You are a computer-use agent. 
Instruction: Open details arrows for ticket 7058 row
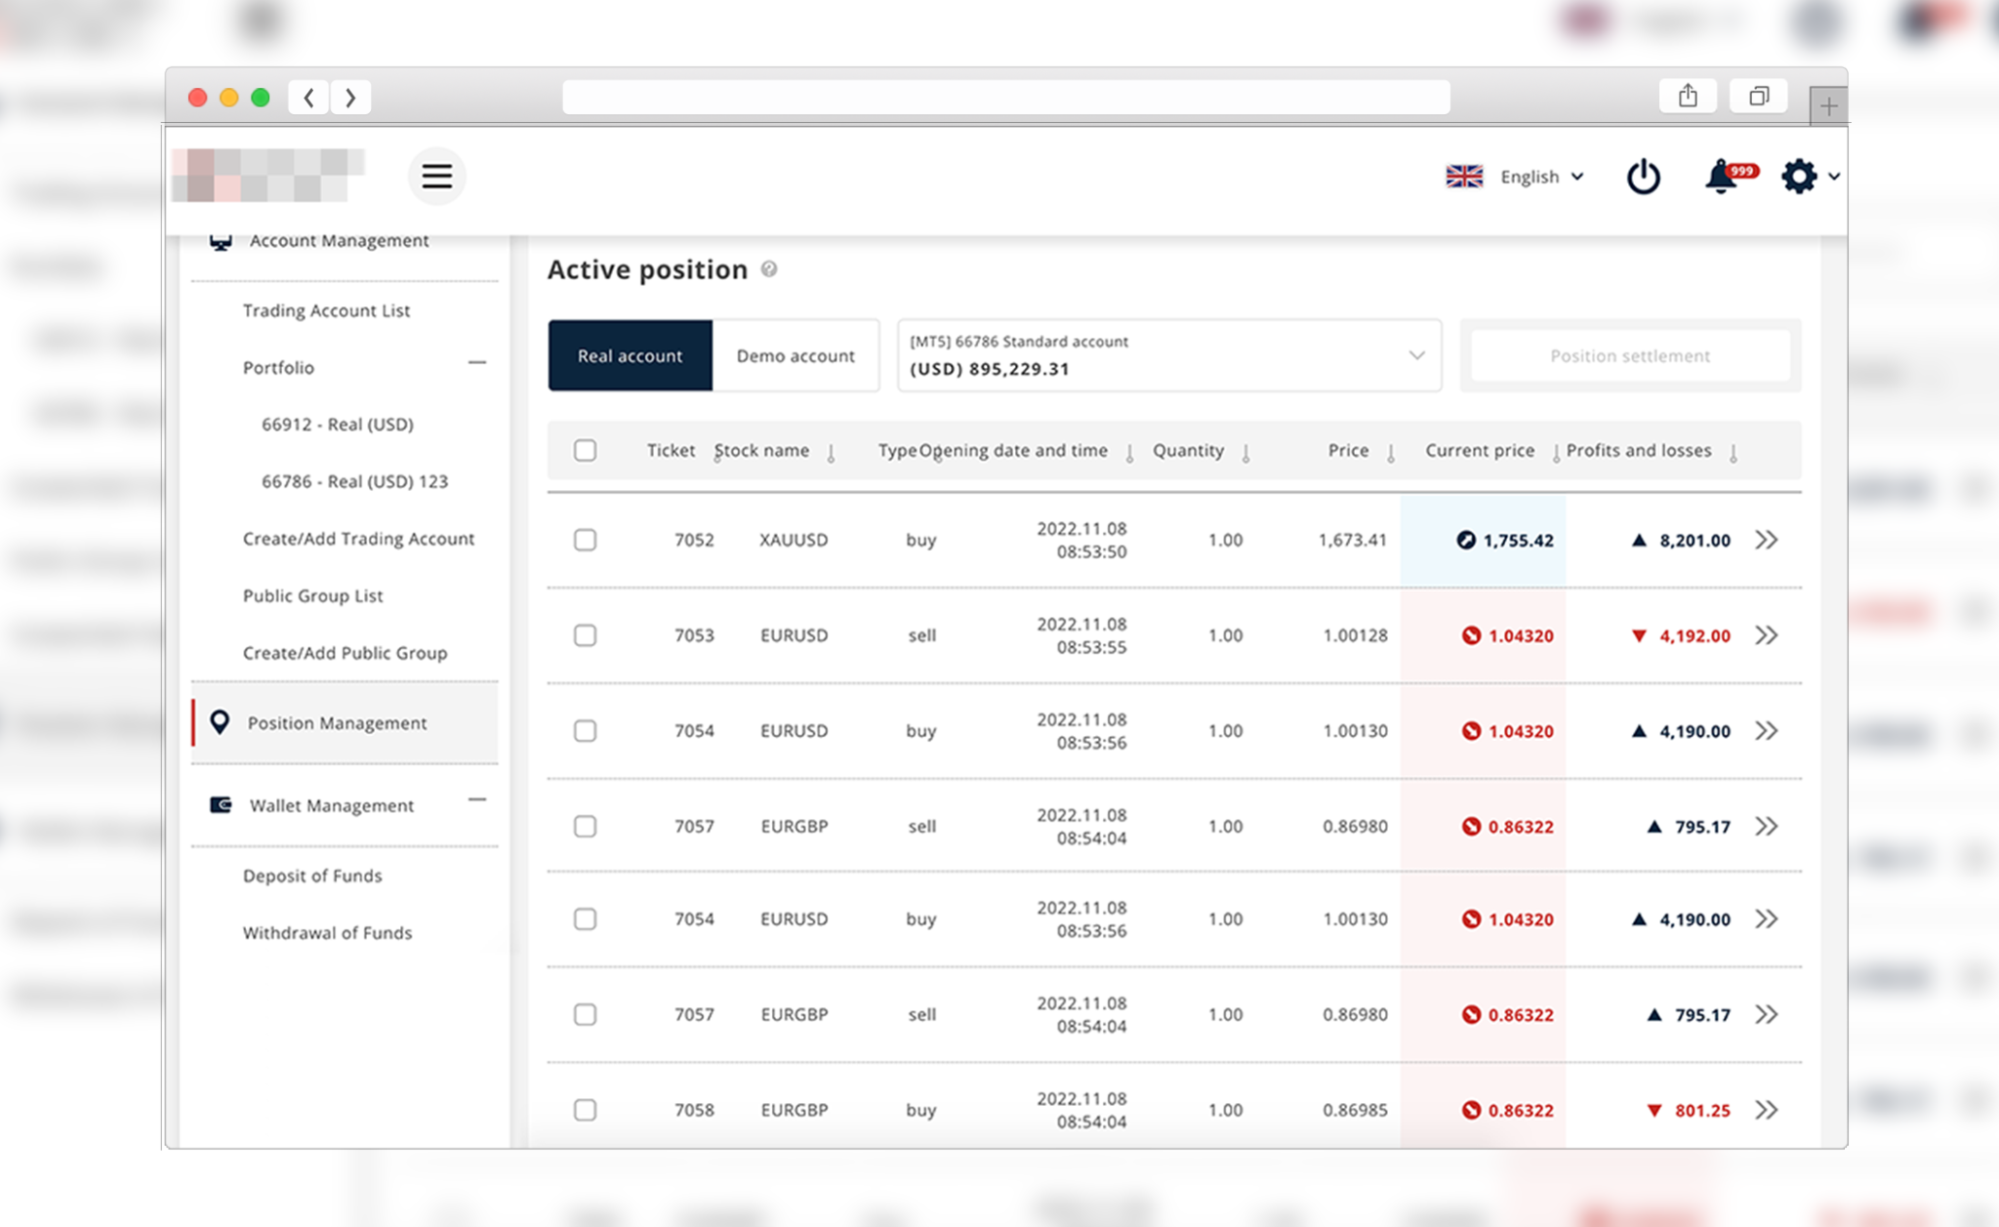pyautogui.click(x=1767, y=1110)
